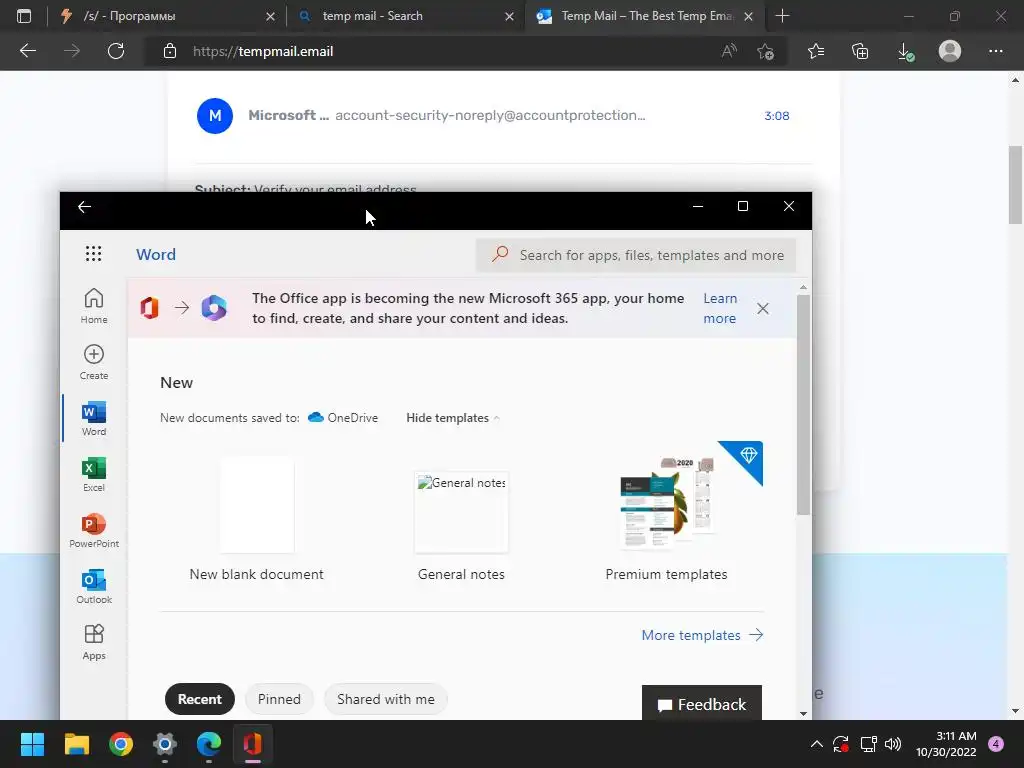
Task: Select the Shared with me tab
Action: [x=385, y=699]
